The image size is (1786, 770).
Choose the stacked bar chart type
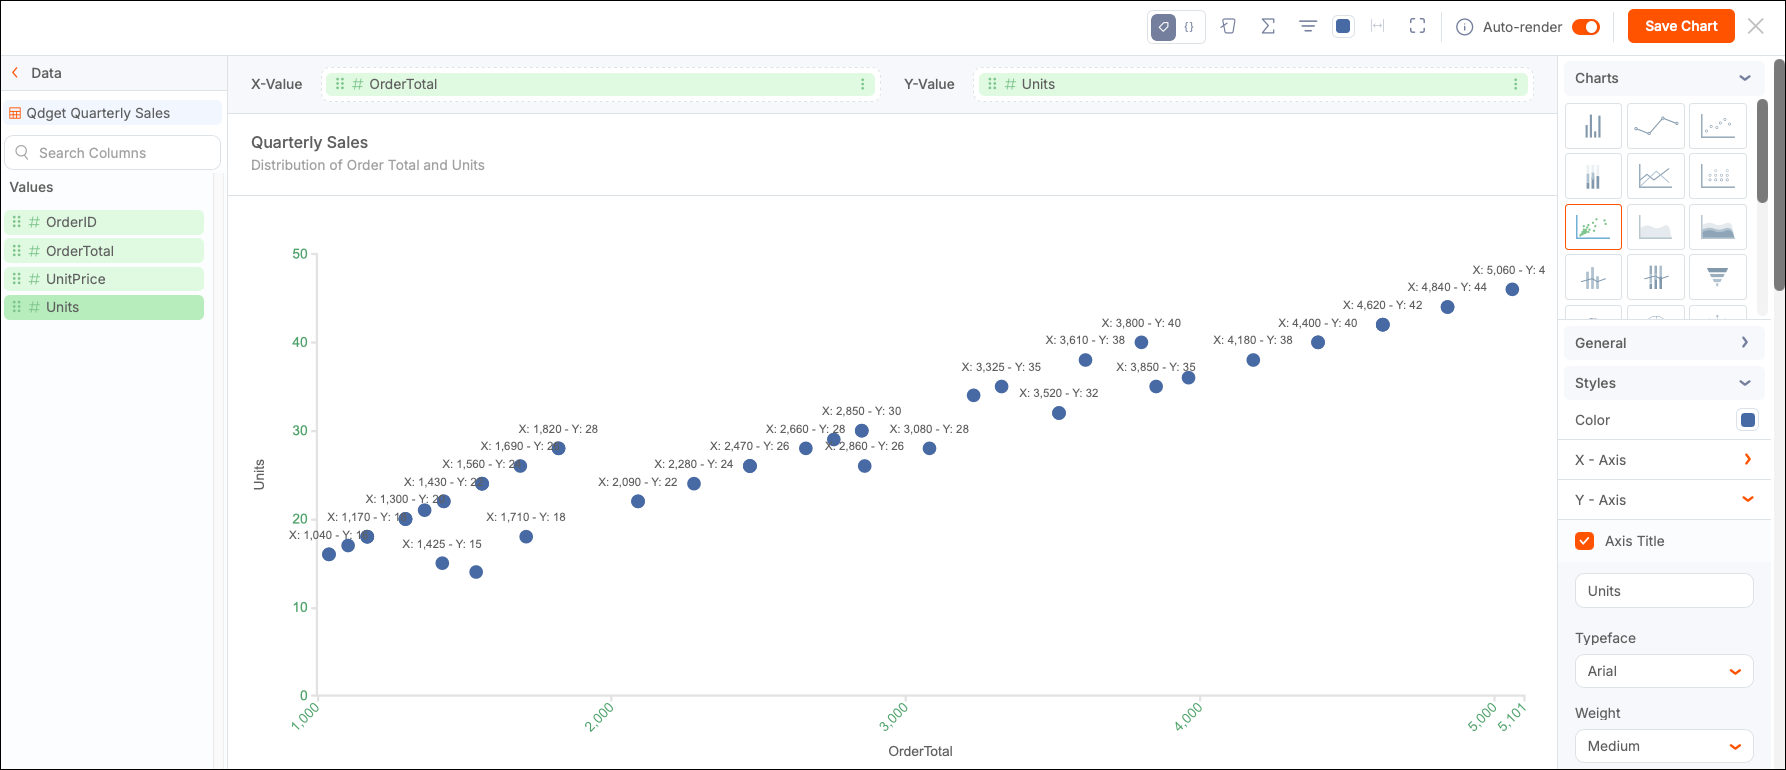click(x=1593, y=177)
